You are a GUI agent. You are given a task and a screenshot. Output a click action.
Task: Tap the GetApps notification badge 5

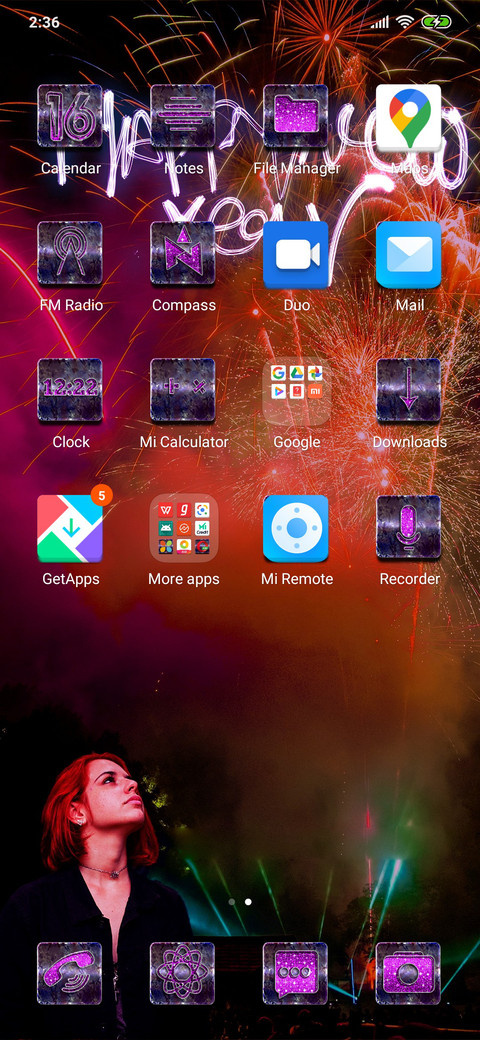click(102, 495)
